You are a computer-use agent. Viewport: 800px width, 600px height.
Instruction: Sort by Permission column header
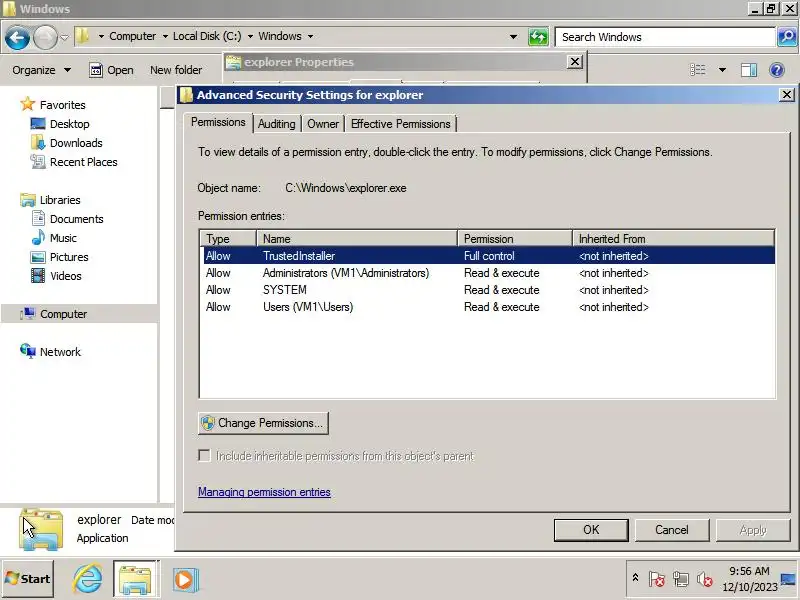515,238
